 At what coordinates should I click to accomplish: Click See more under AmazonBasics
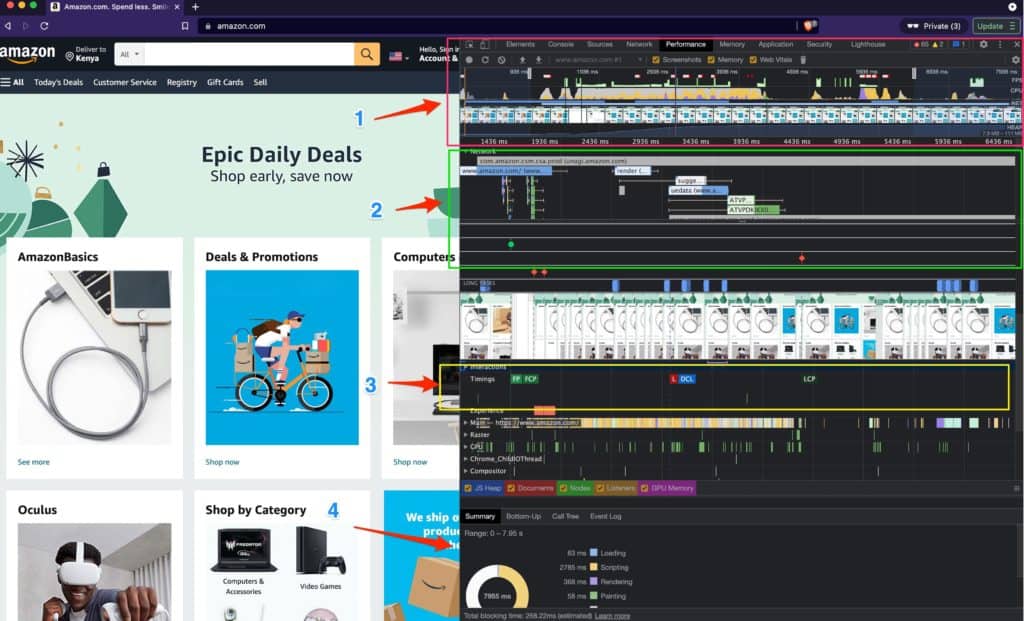(33, 462)
